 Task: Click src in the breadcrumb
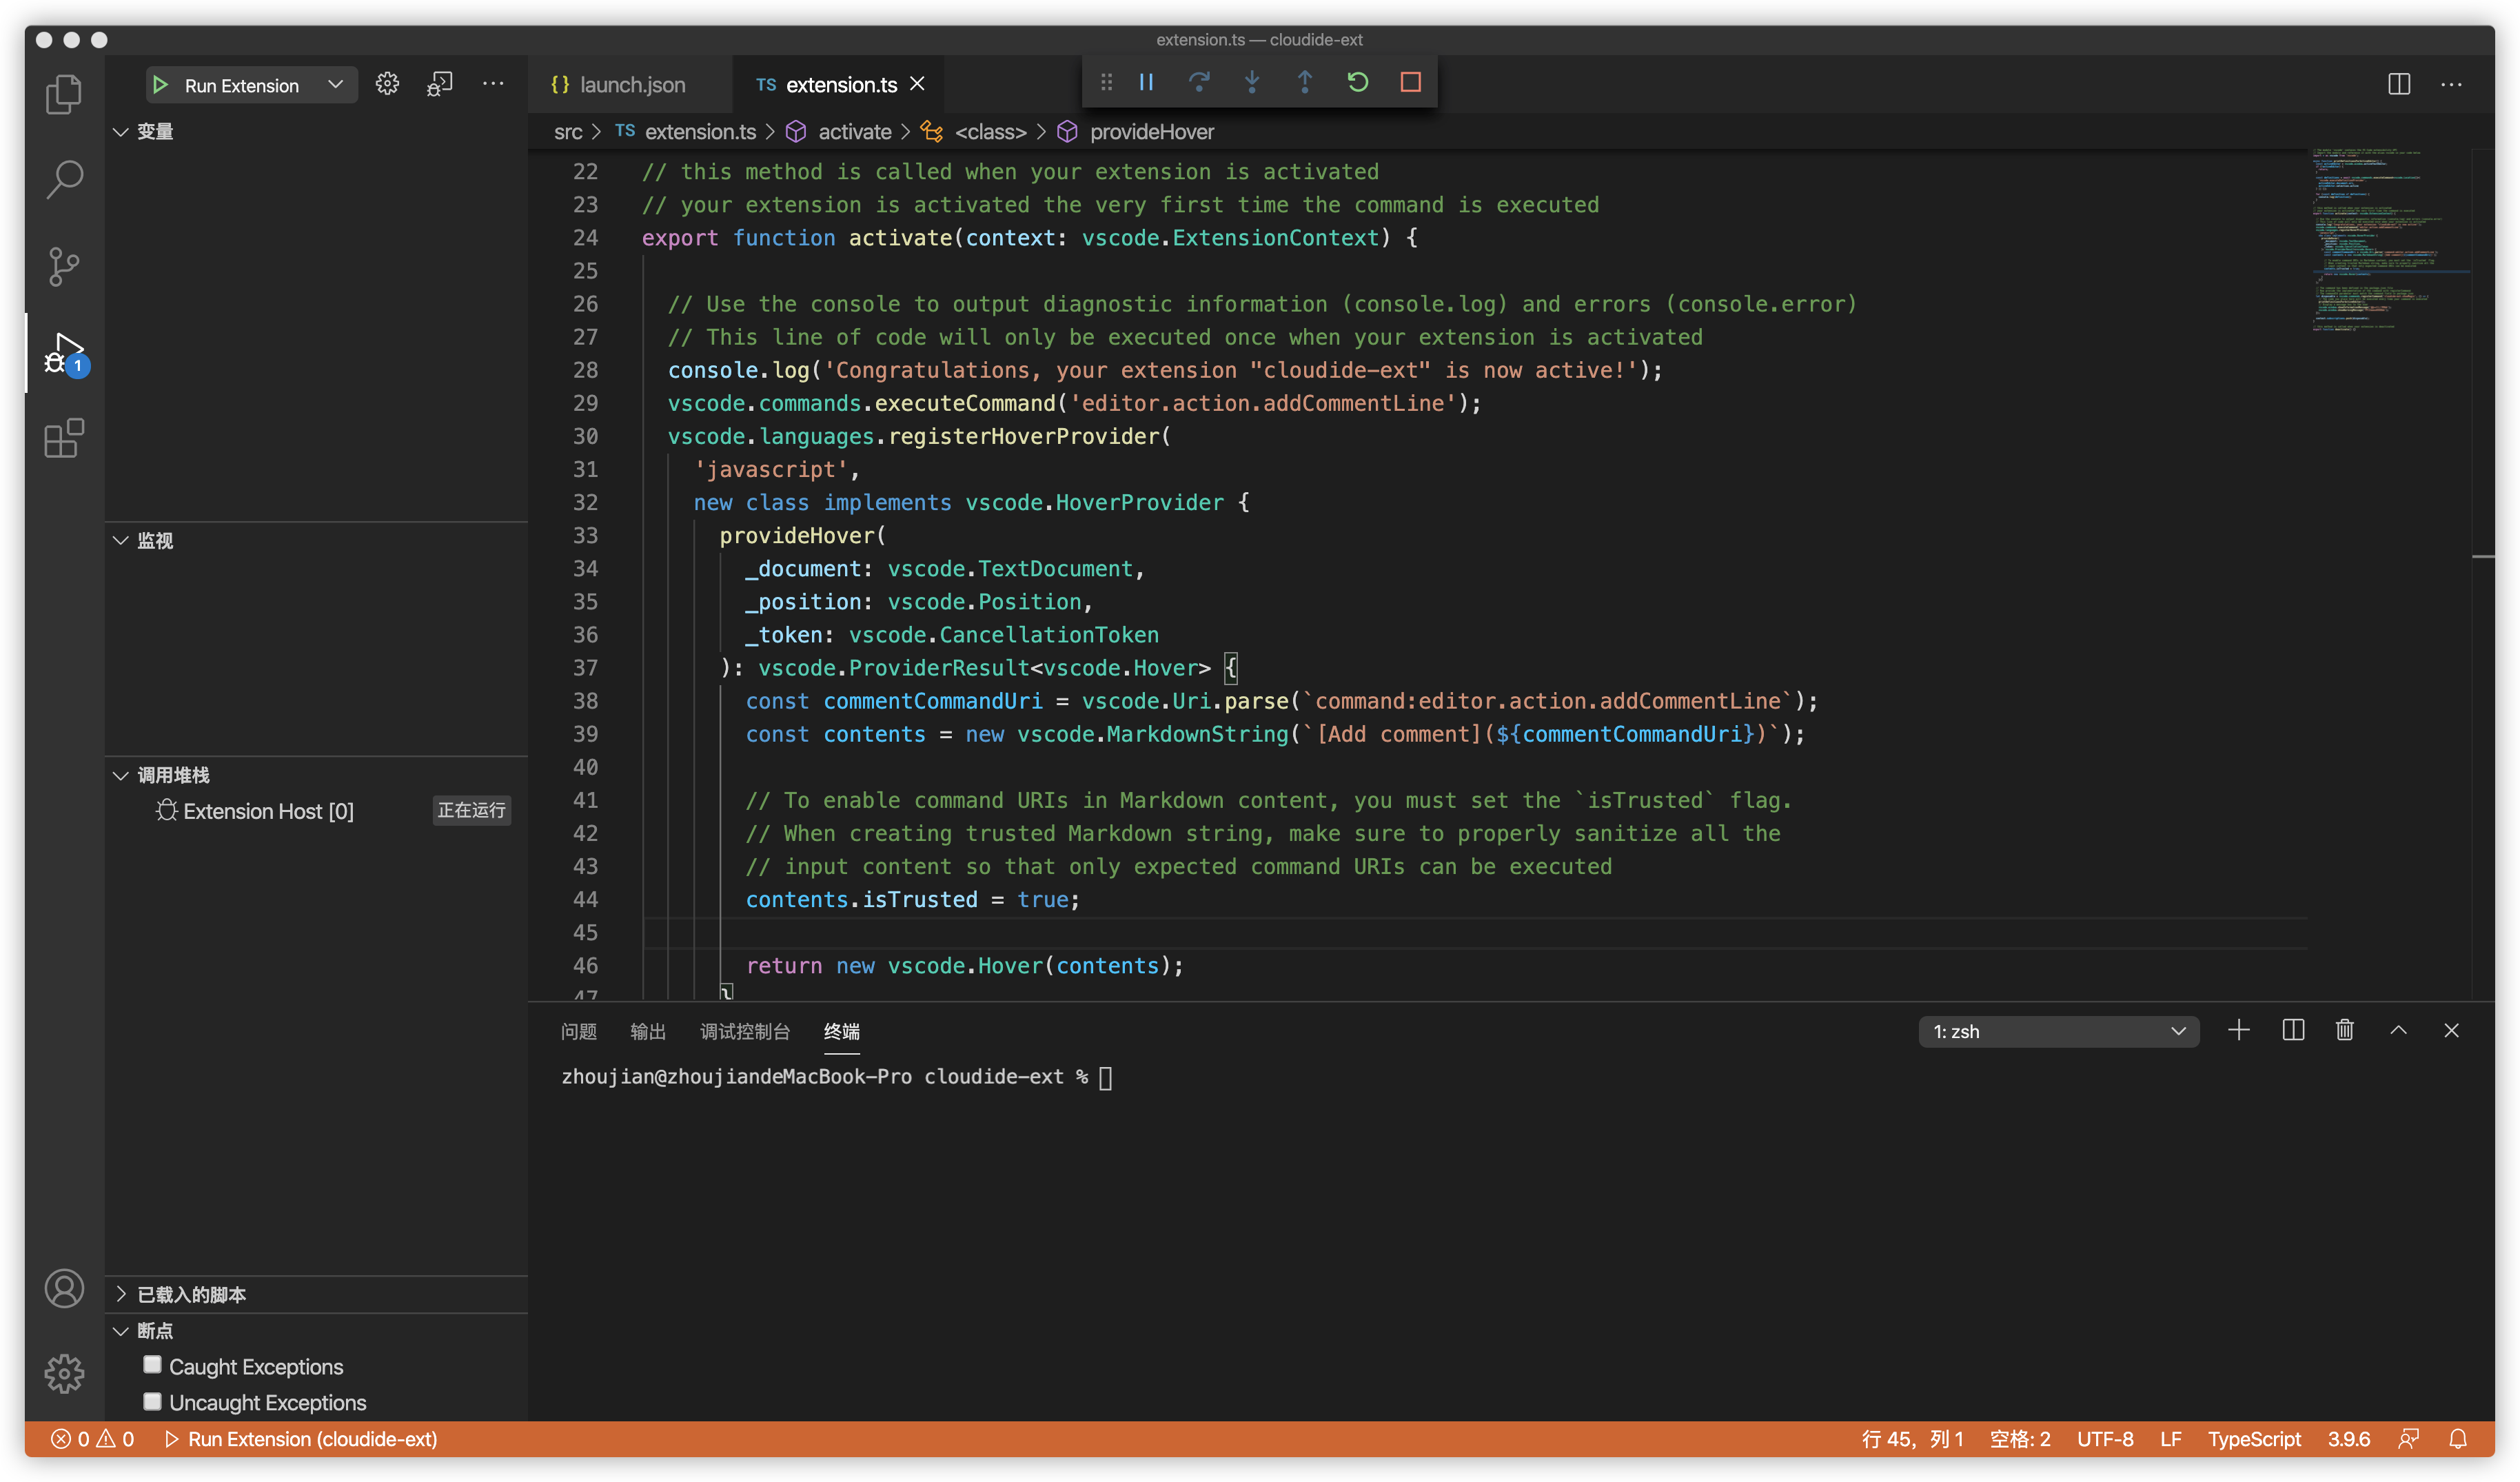point(568,132)
